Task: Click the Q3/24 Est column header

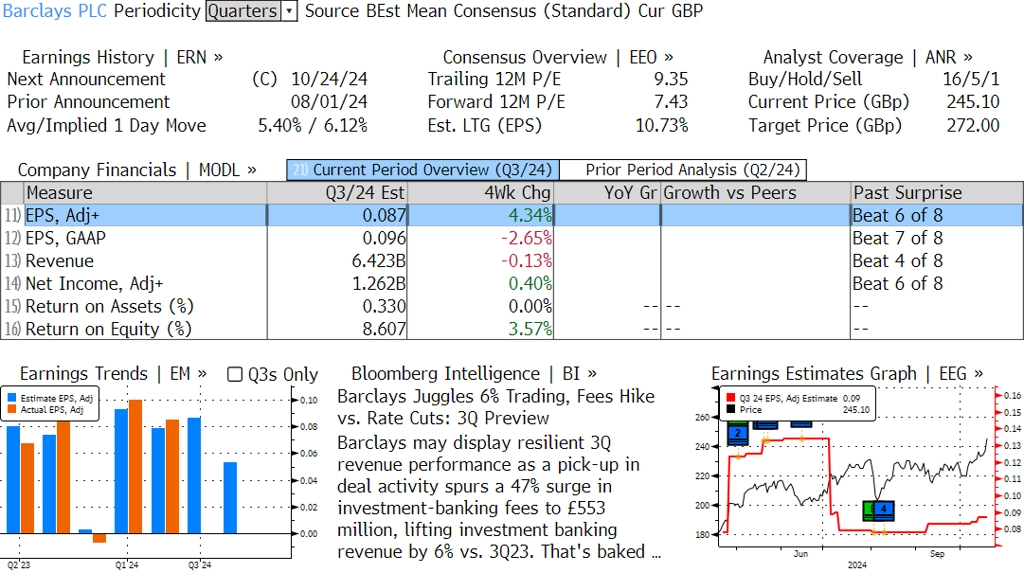Action: [337, 193]
